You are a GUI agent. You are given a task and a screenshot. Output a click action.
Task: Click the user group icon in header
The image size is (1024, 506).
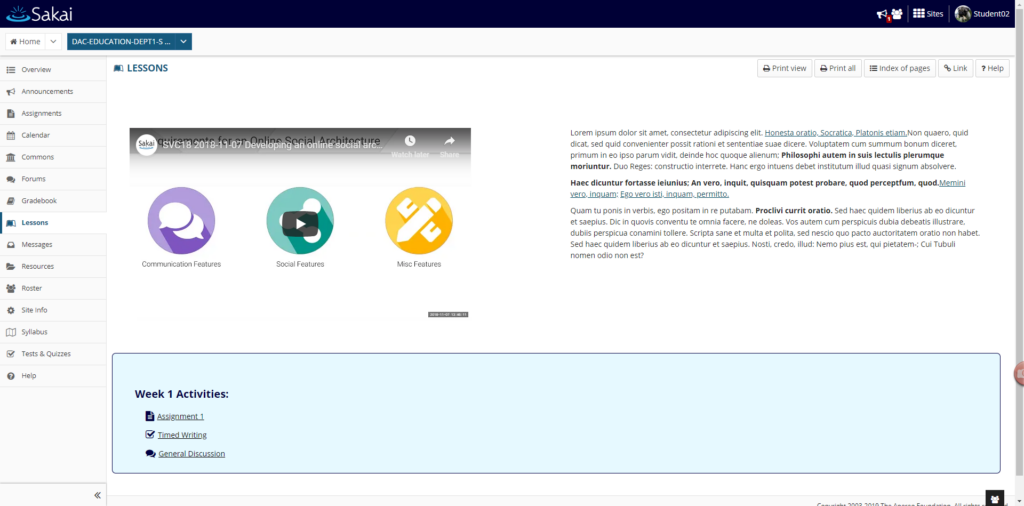(897, 14)
